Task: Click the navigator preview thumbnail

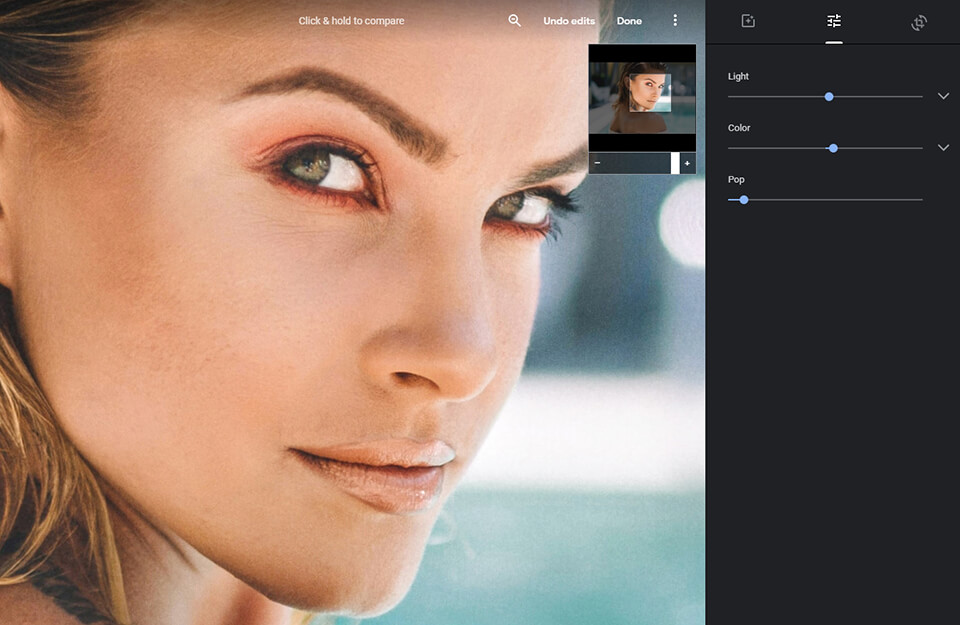Action: coord(641,94)
